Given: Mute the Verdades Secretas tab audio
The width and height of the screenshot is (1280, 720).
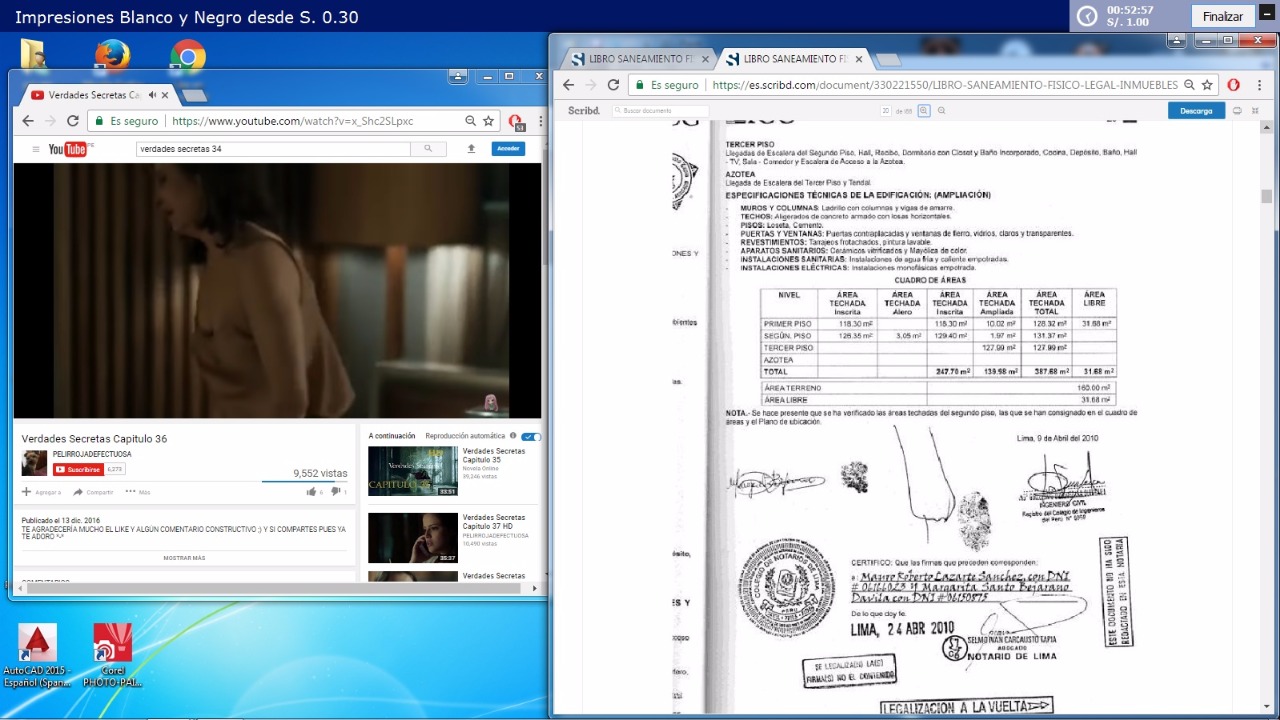Looking at the screenshot, I should tap(152, 95).
